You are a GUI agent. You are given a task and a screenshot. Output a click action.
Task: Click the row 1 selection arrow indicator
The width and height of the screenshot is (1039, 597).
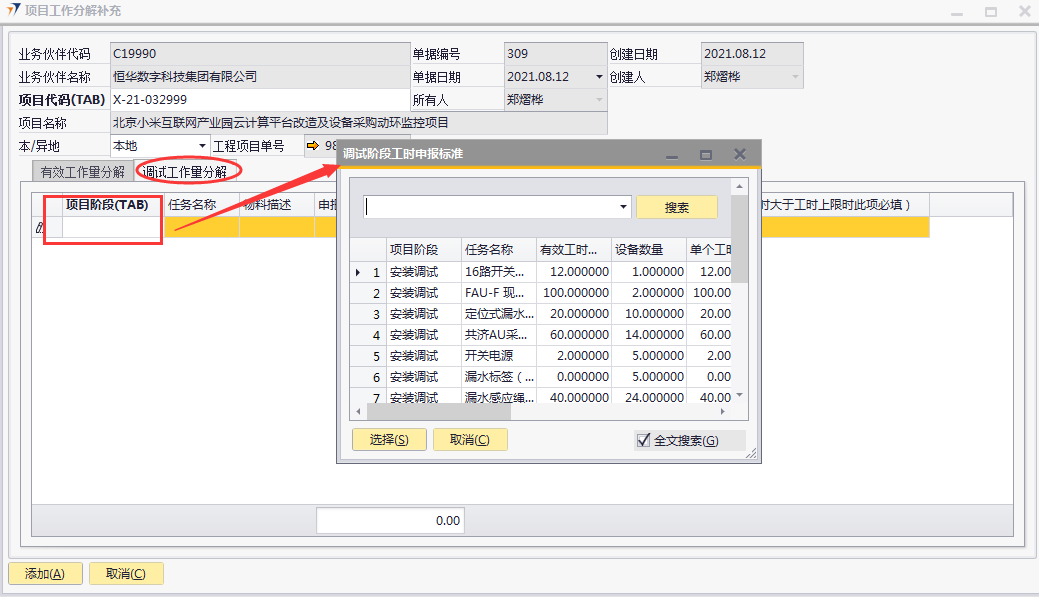359,272
